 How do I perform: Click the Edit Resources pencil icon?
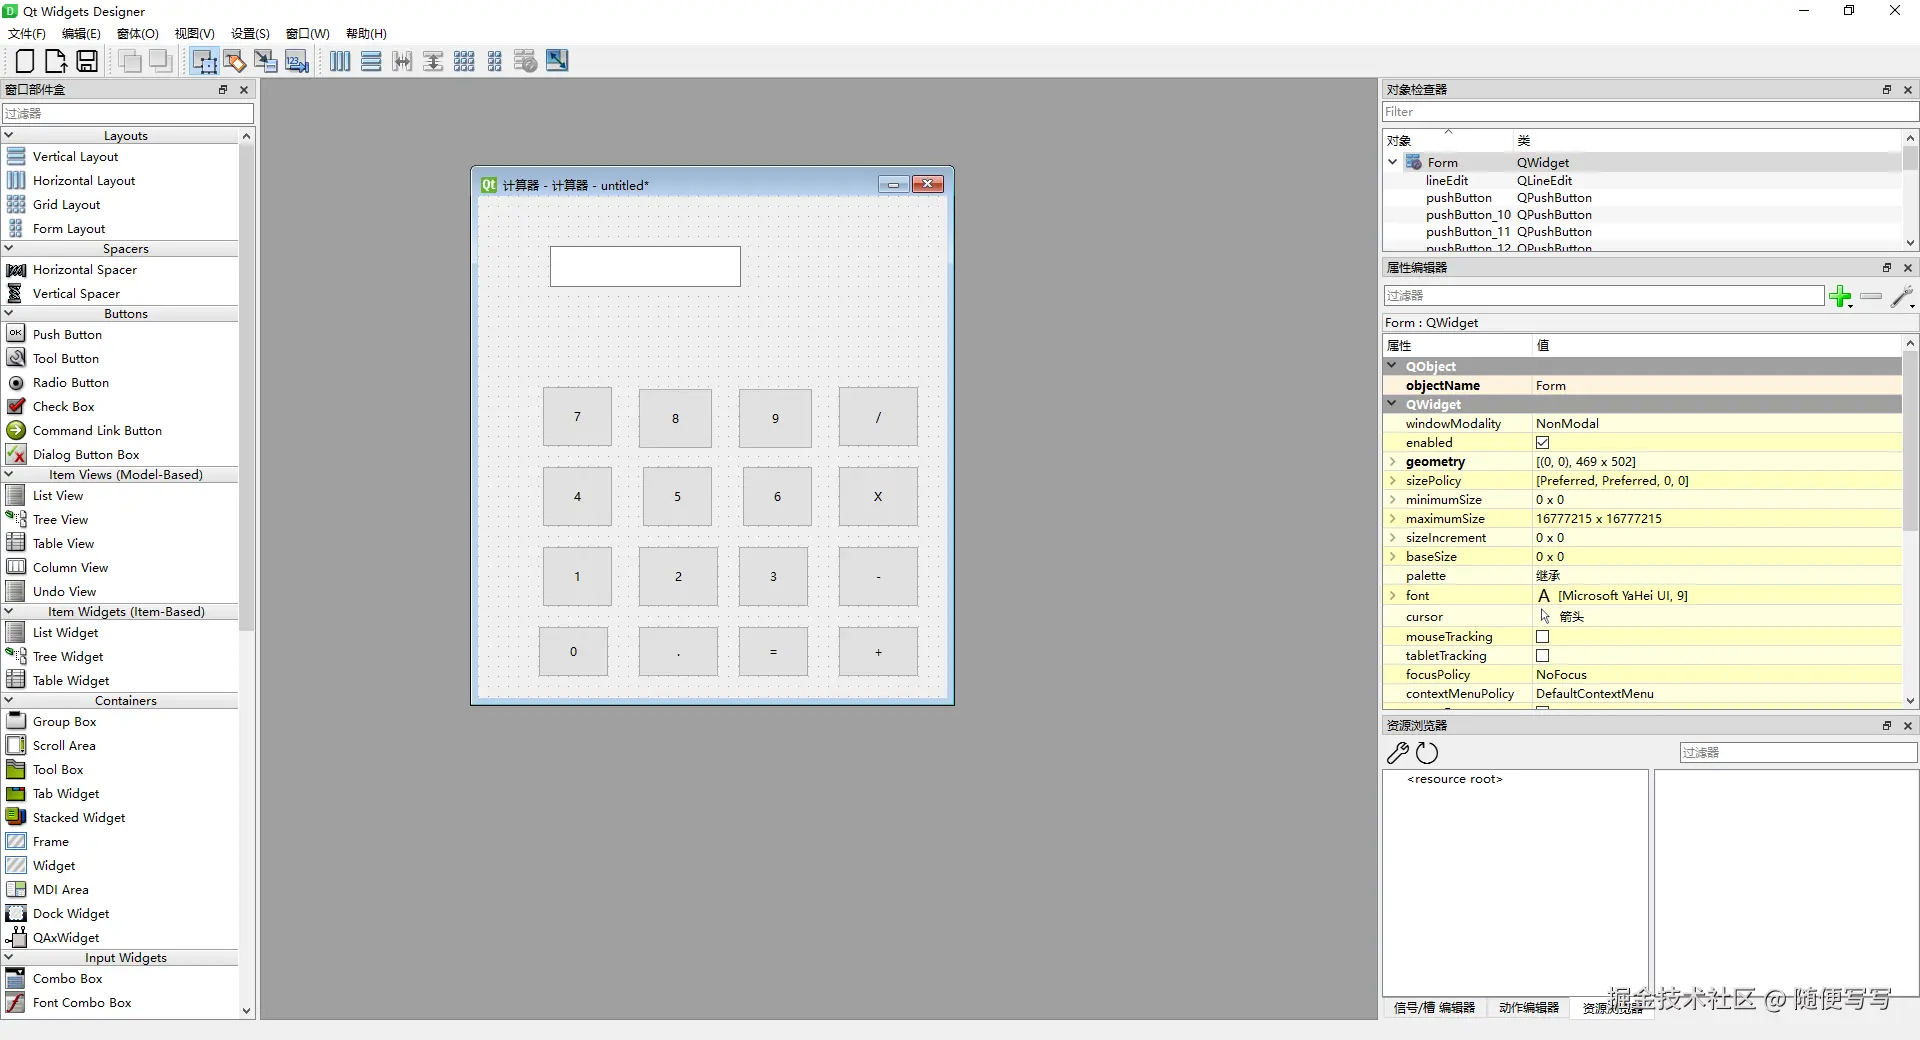click(x=1397, y=753)
